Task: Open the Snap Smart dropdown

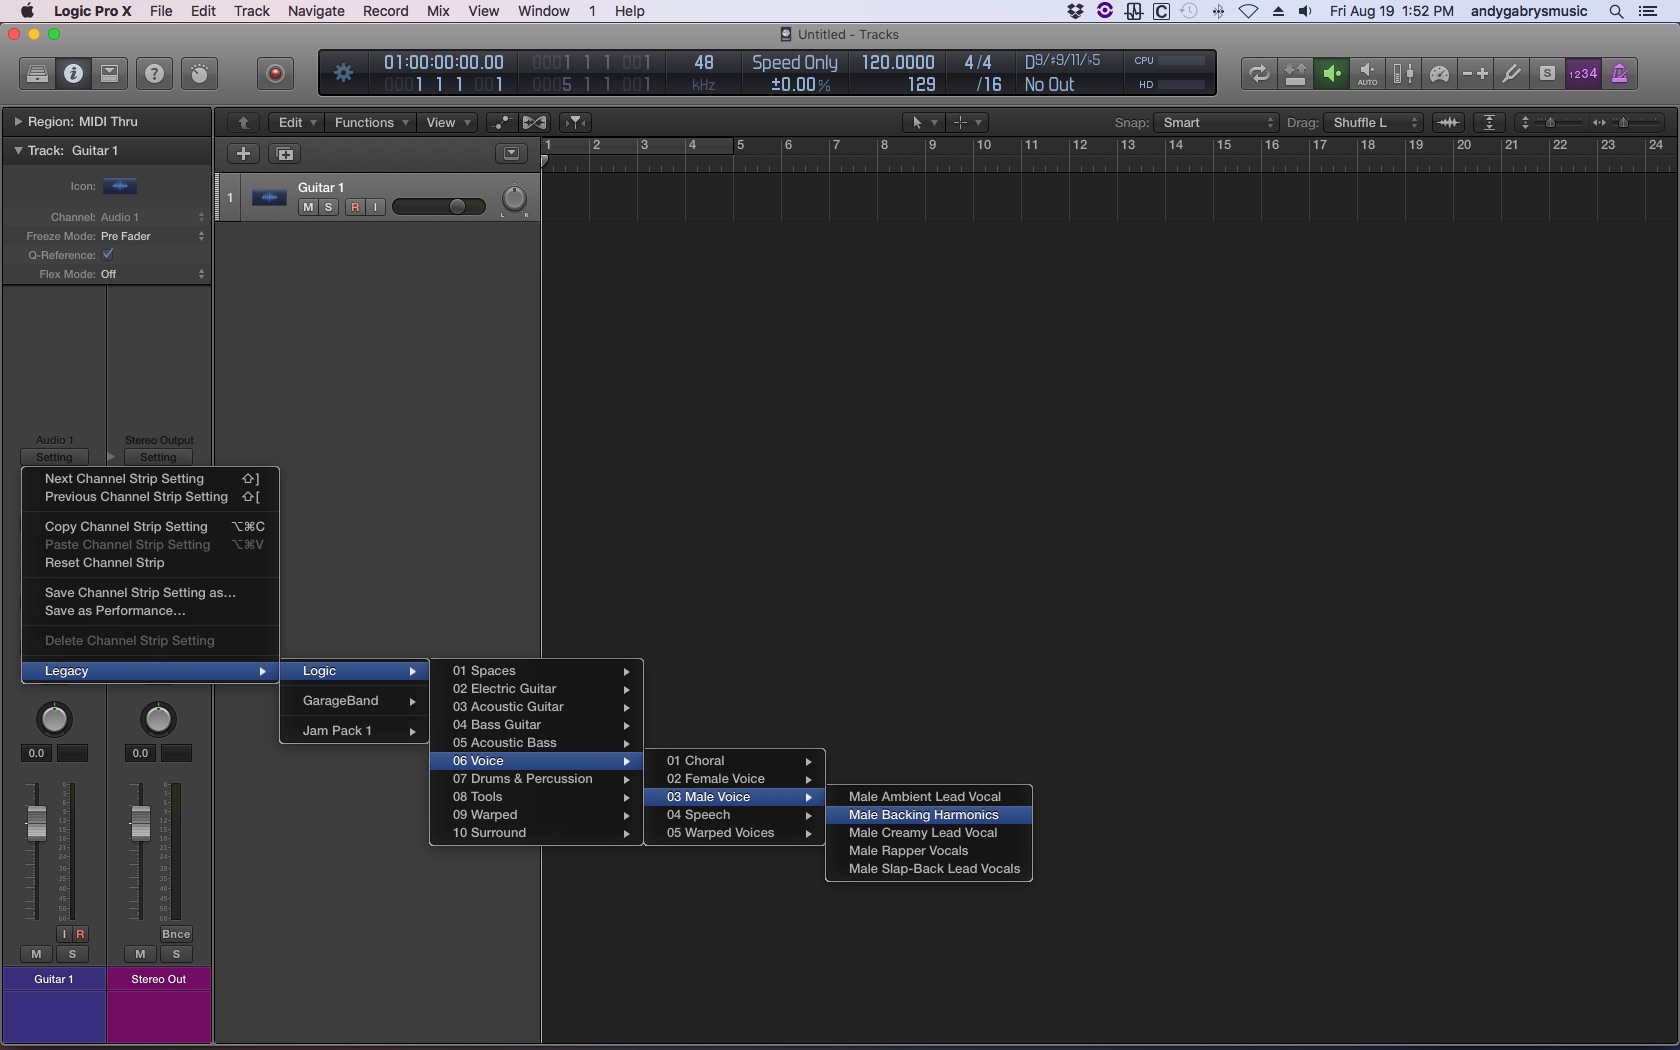Action: click(1216, 122)
